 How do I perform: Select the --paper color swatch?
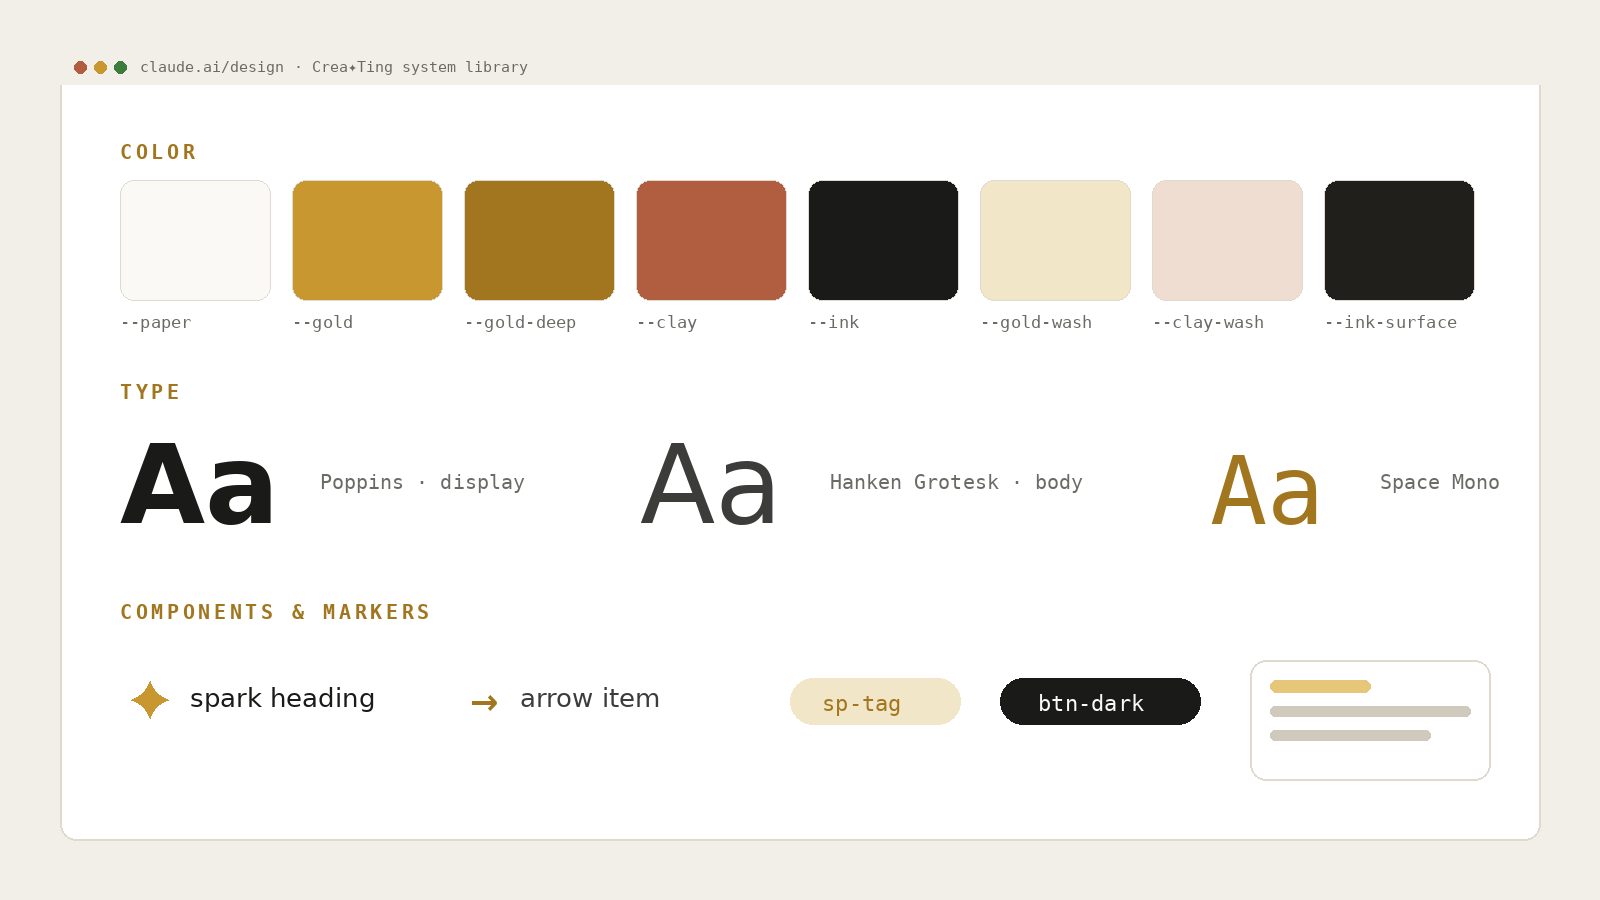(195, 240)
